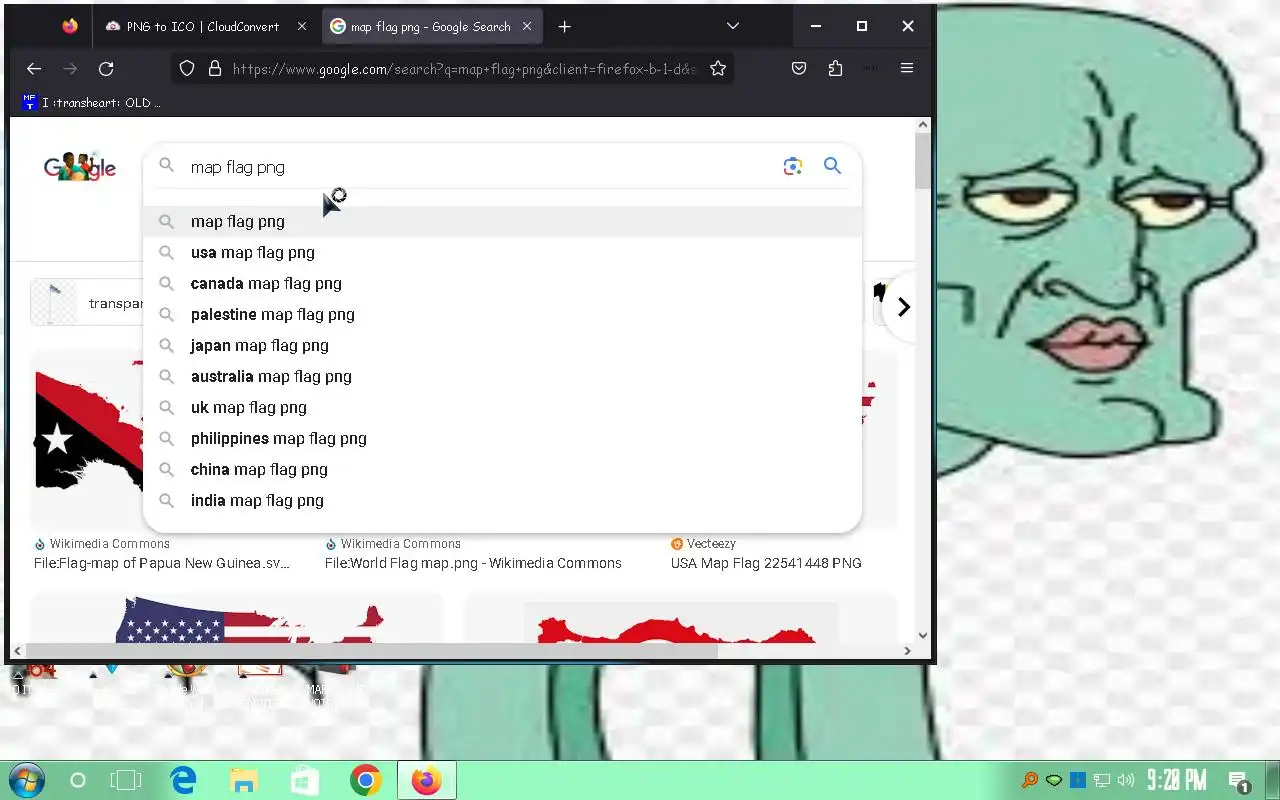This screenshot has height=800, width=1280.
Task: Open network status tray icon
Action: coord(1102,780)
